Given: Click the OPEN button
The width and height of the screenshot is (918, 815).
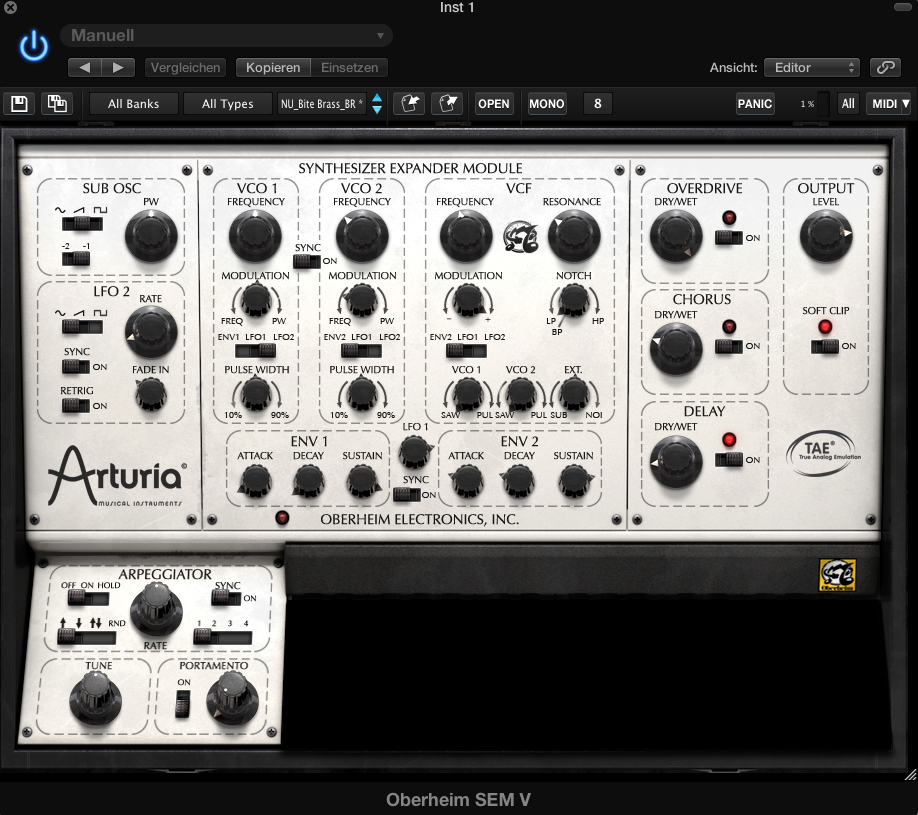Looking at the screenshot, I should [x=494, y=104].
